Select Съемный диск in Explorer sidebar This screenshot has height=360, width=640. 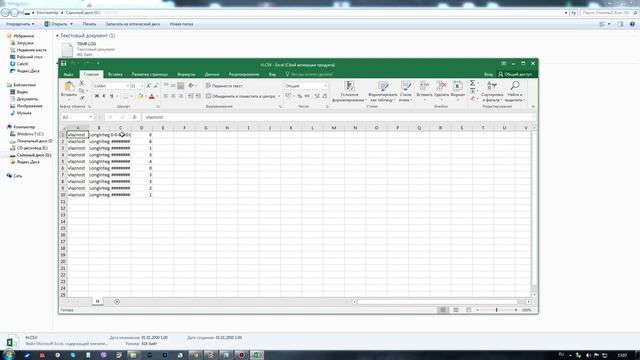31,155
